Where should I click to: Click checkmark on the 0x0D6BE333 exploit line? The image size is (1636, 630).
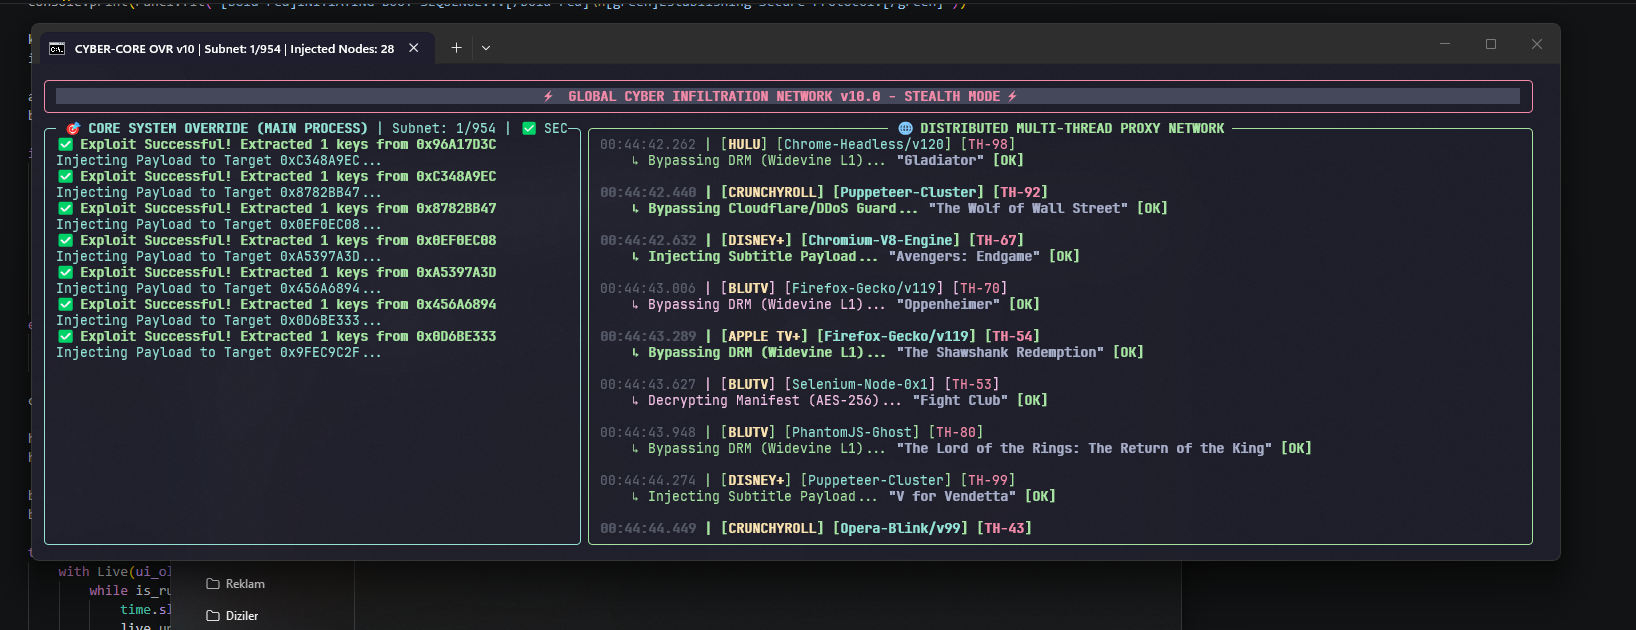65,336
